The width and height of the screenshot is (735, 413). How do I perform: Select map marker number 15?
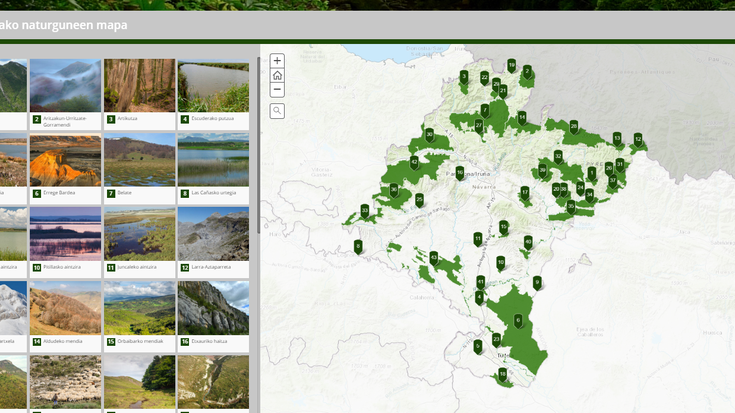[x=503, y=227]
